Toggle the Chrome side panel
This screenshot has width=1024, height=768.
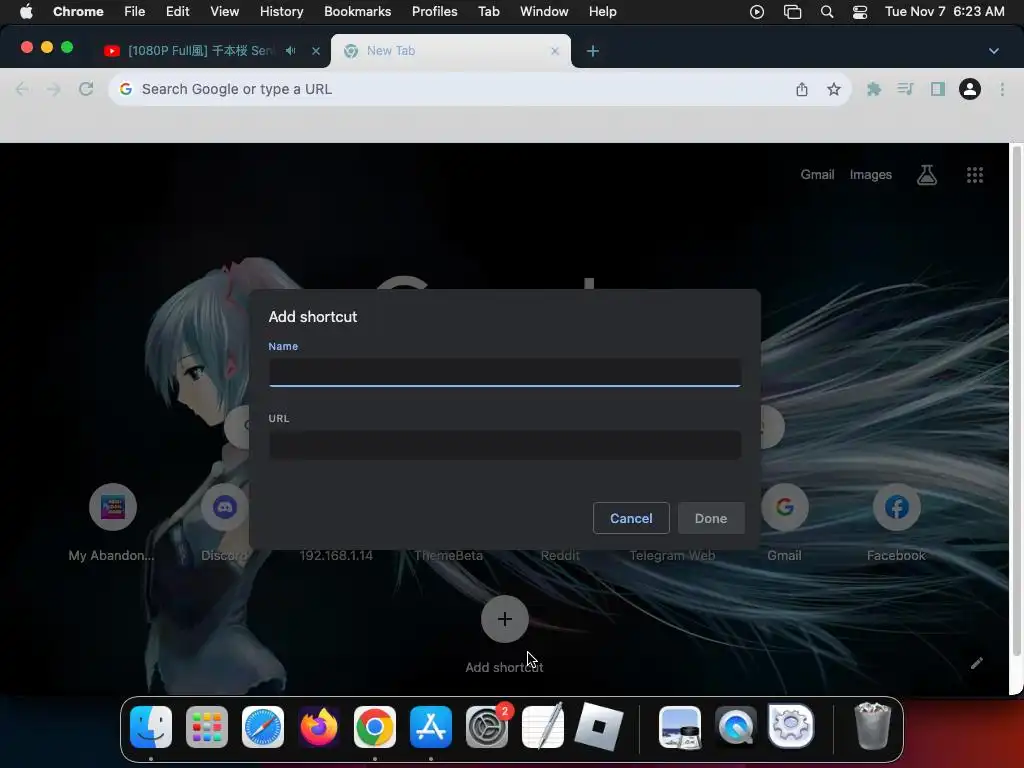coord(938,89)
